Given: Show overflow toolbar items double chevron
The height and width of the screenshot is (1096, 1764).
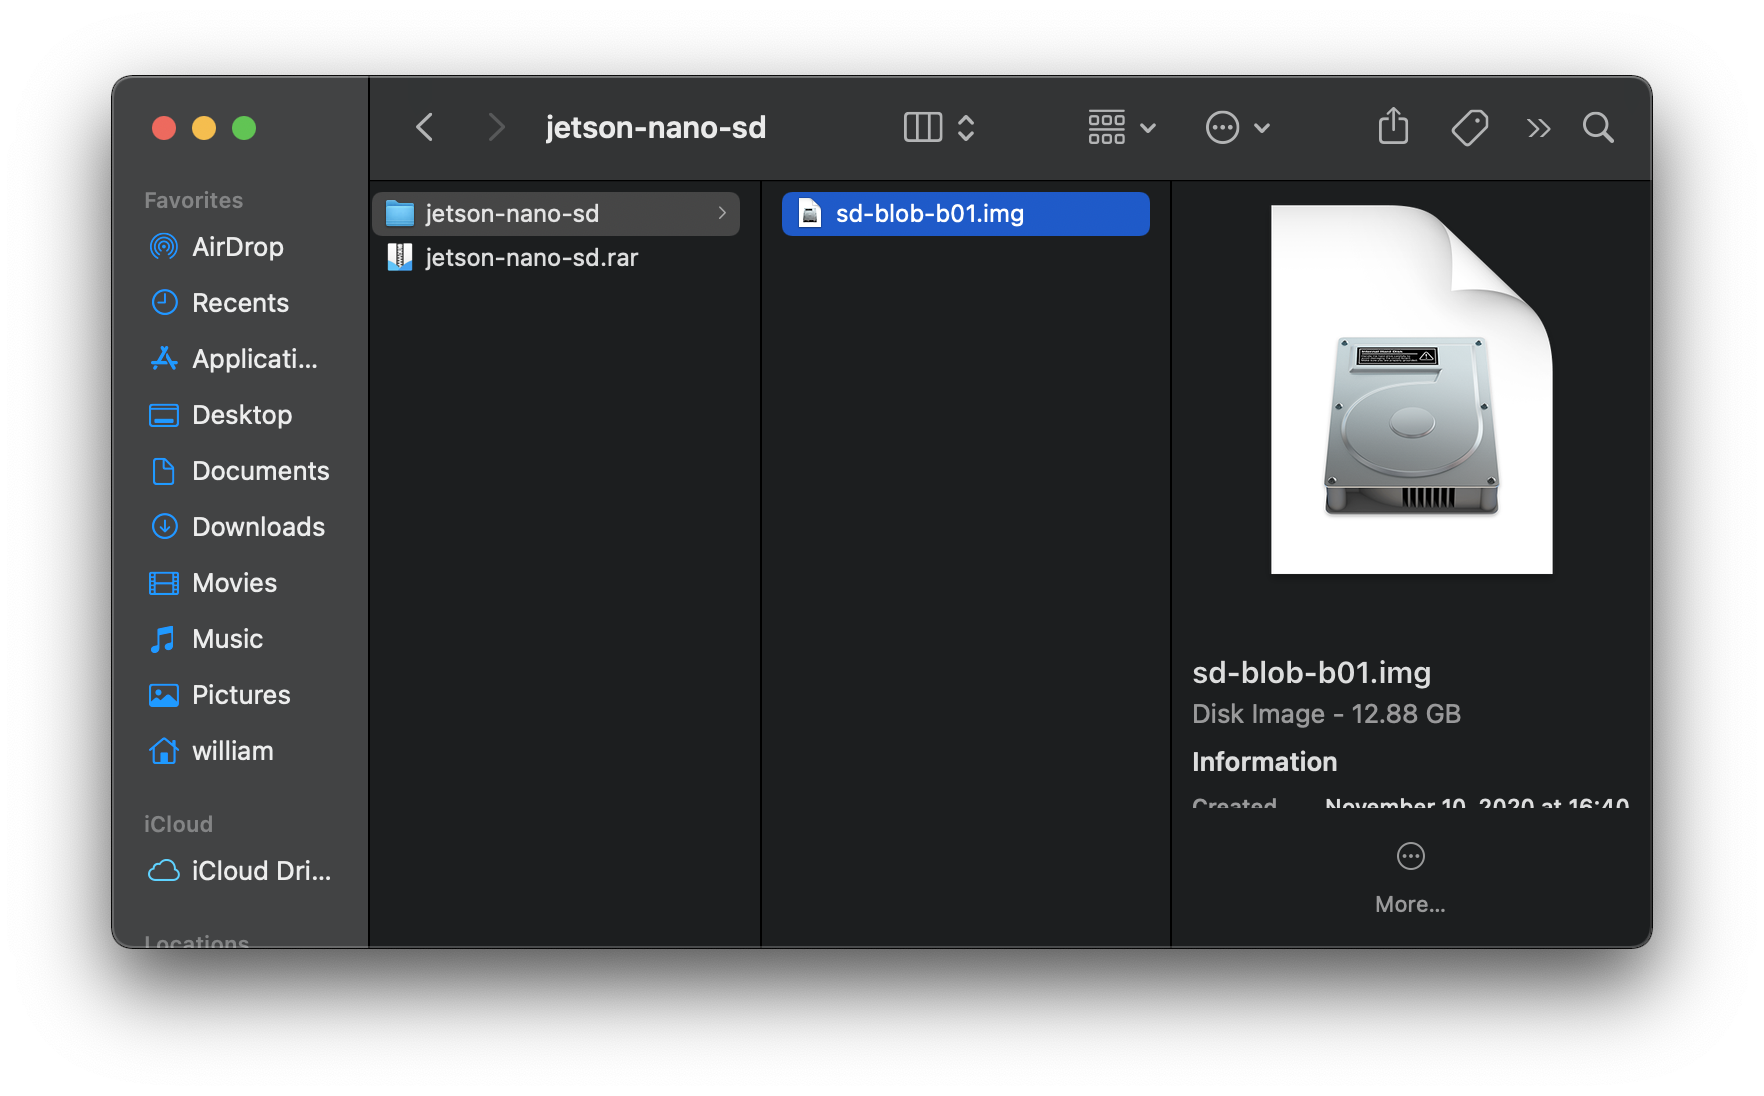Looking at the screenshot, I should (1538, 128).
